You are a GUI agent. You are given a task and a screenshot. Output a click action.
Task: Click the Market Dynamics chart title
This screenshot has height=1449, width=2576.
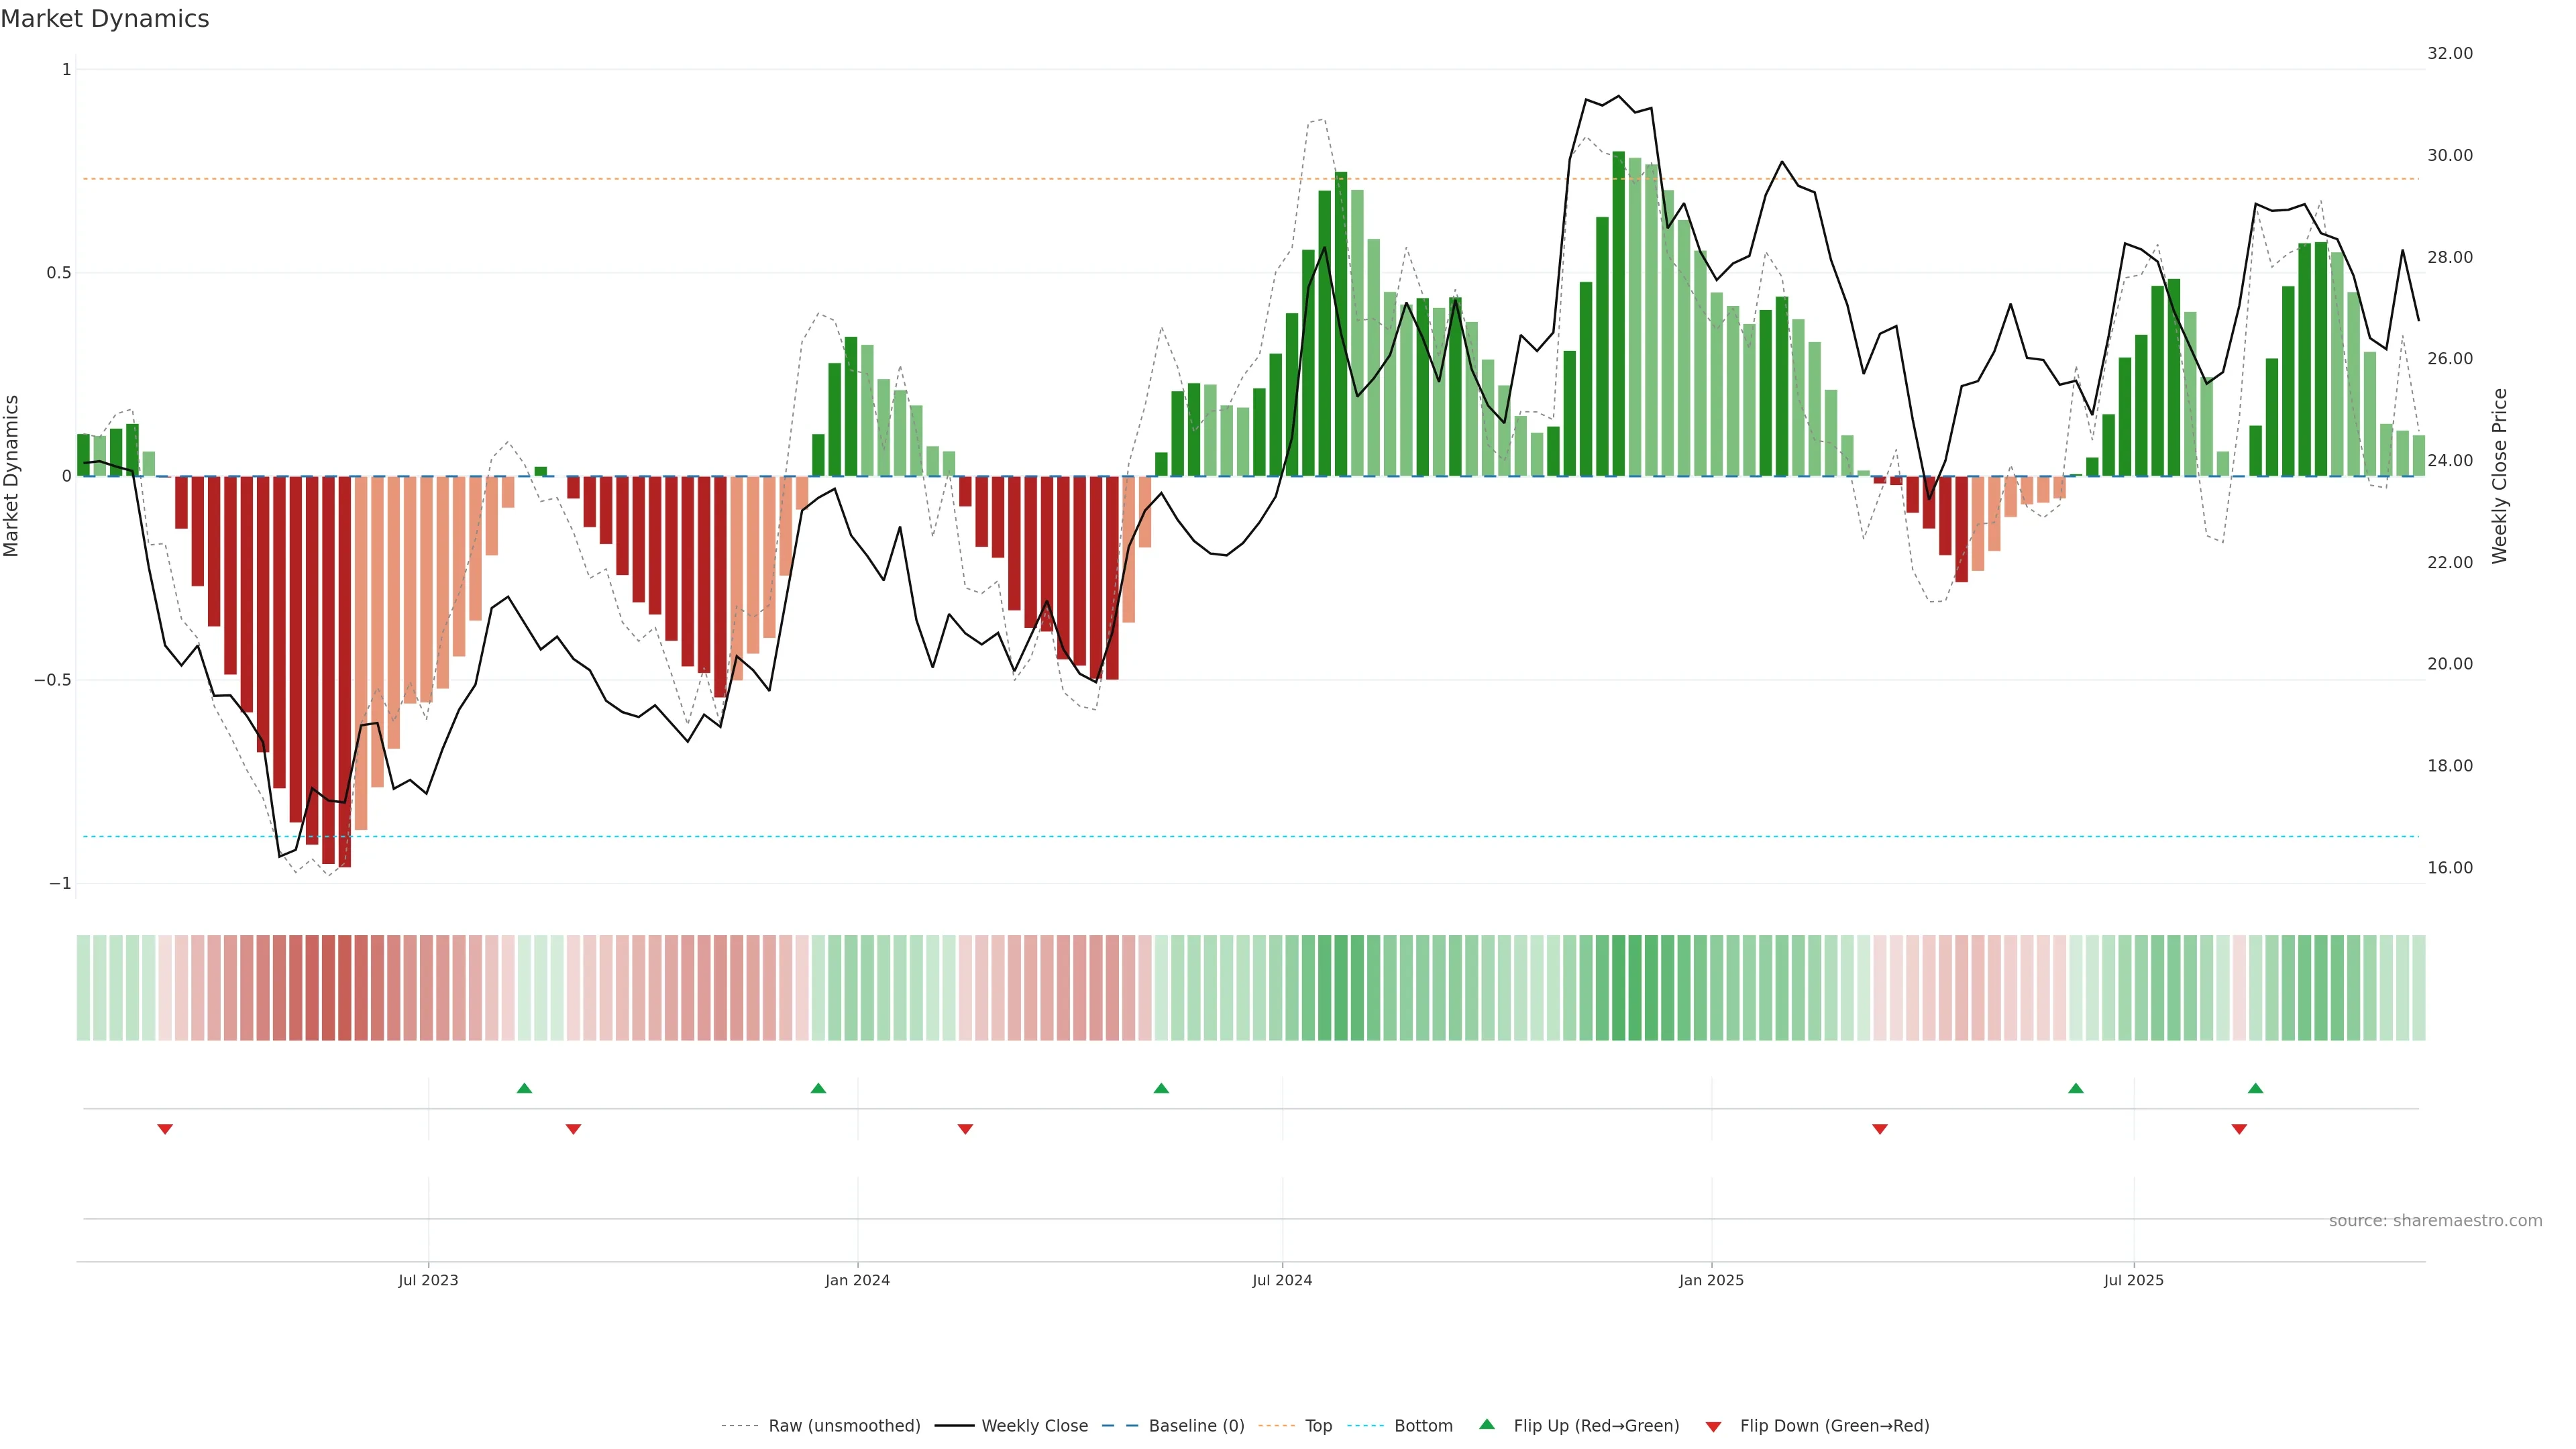[x=105, y=19]
